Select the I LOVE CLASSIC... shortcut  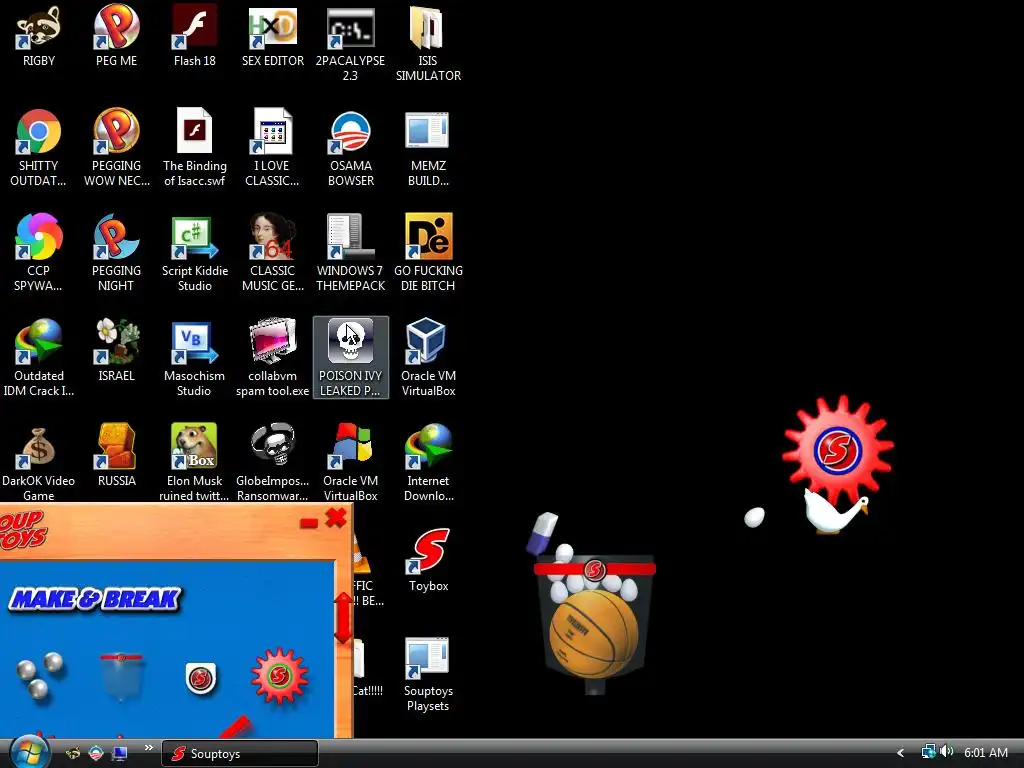tap(272, 148)
